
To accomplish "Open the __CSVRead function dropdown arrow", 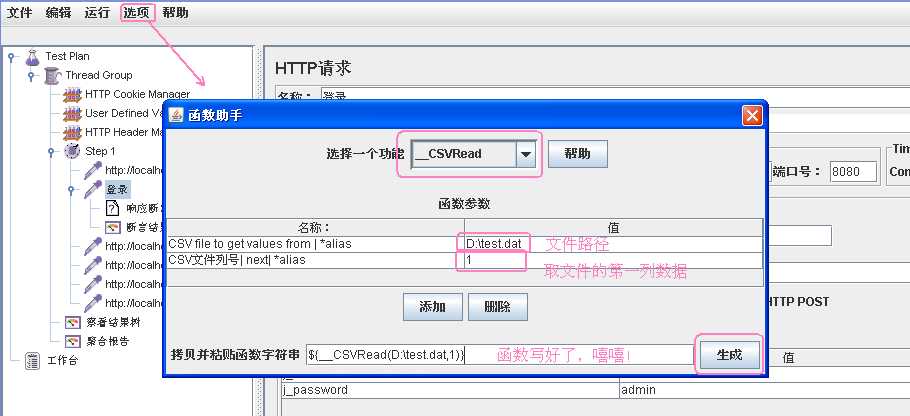I will [x=526, y=154].
